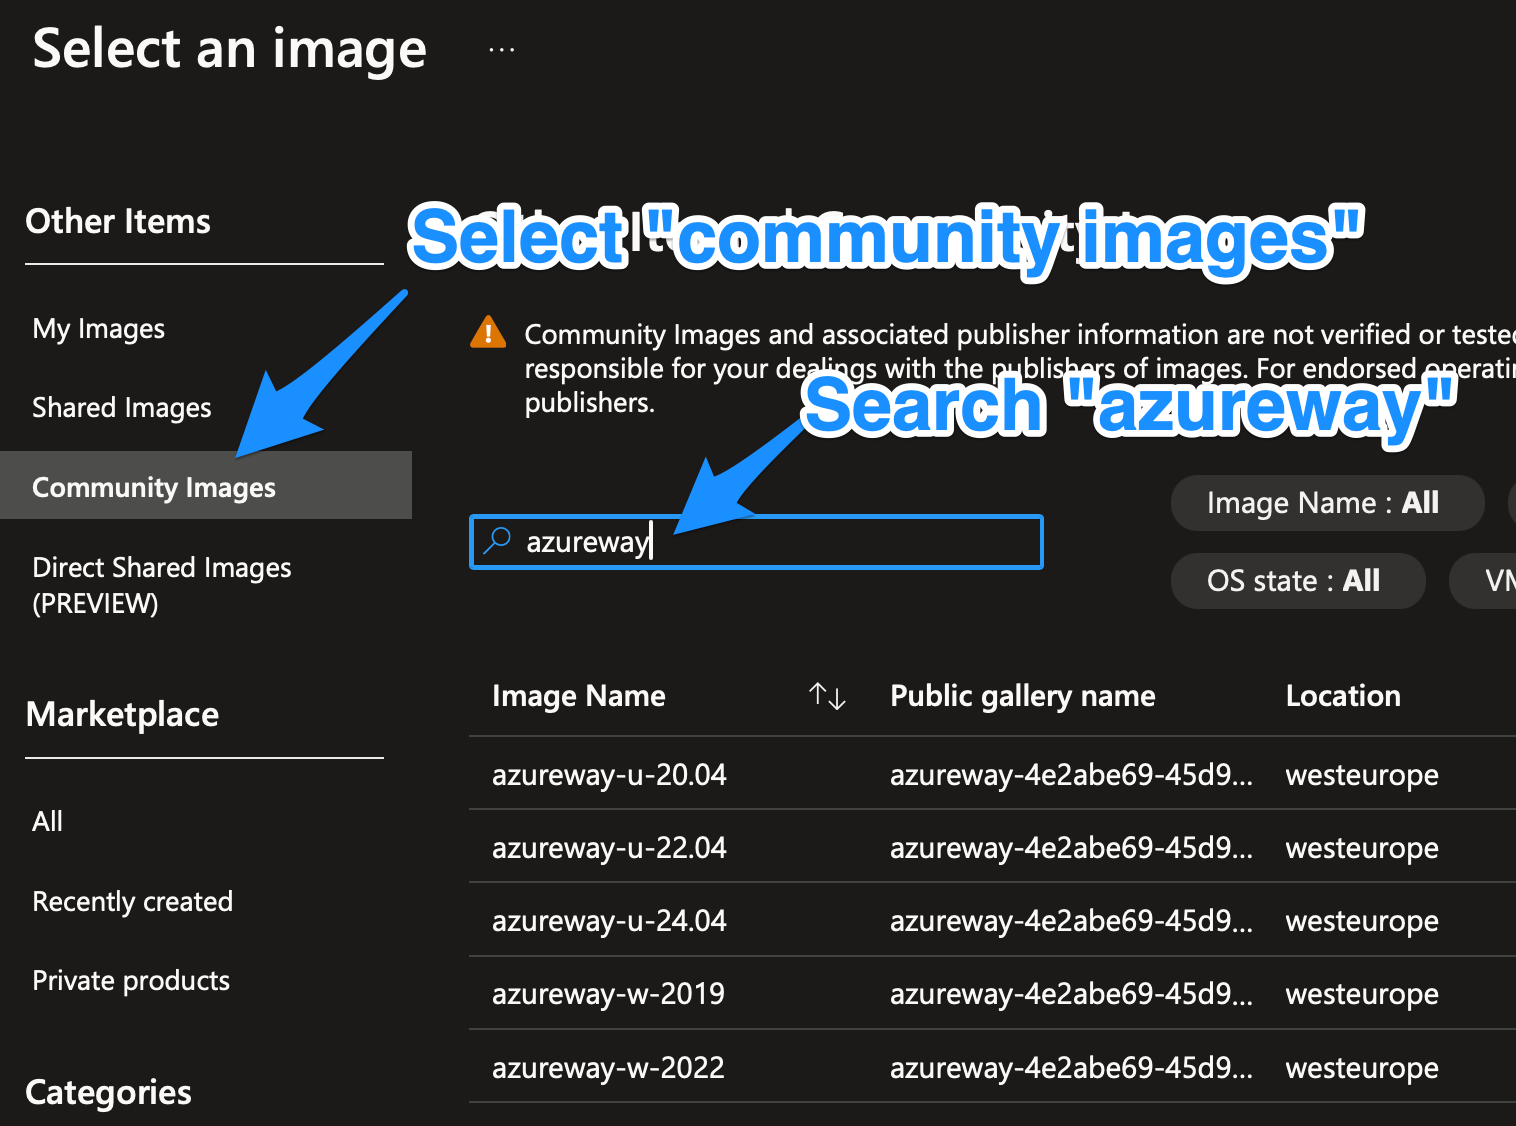The width and height of the screenshot is (1516, 1126).
Task: Select the azureway-w-2022 image row
Action: pos(608,1067)
